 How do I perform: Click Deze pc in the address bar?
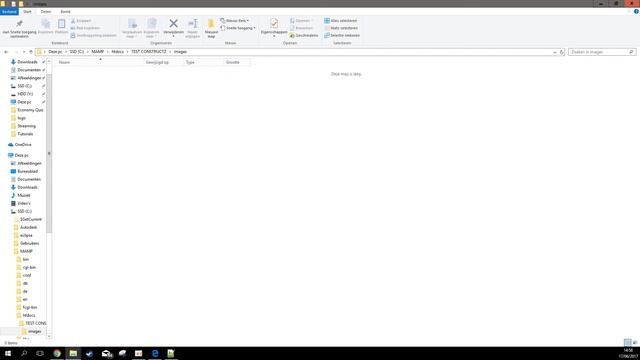click(x=55, y=52)
